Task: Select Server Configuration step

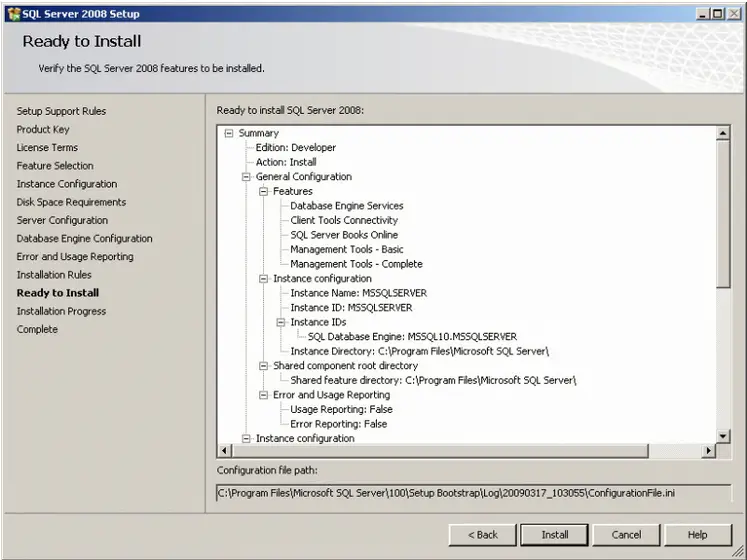Action: pyautogui.click(x=62, y=220)
